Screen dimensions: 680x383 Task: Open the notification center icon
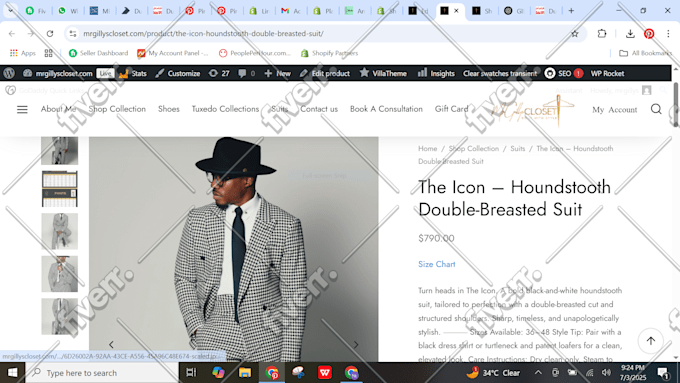point(663,373)
